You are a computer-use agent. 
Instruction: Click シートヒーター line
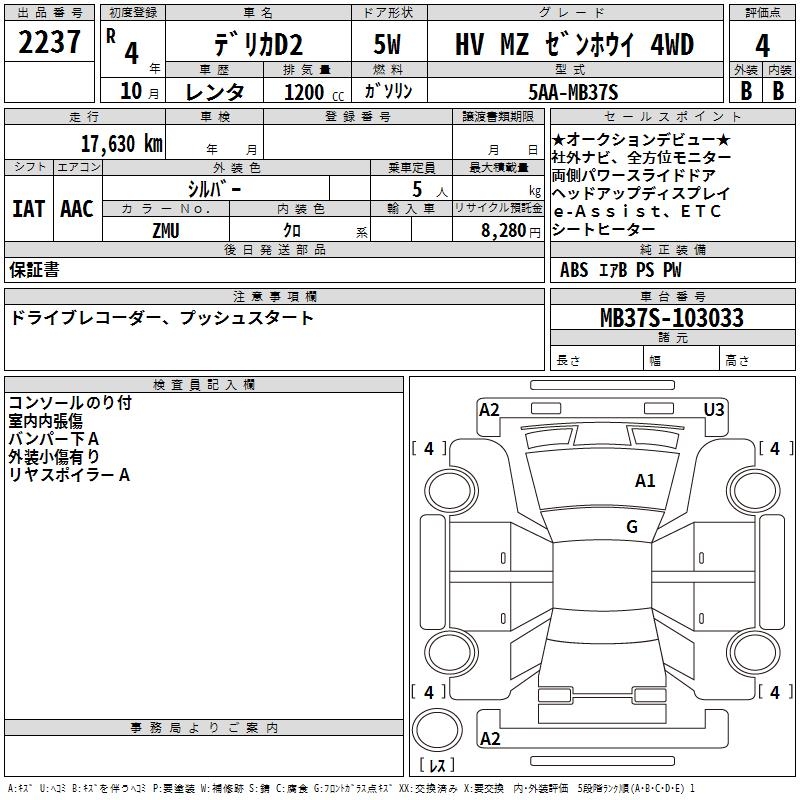603,229
